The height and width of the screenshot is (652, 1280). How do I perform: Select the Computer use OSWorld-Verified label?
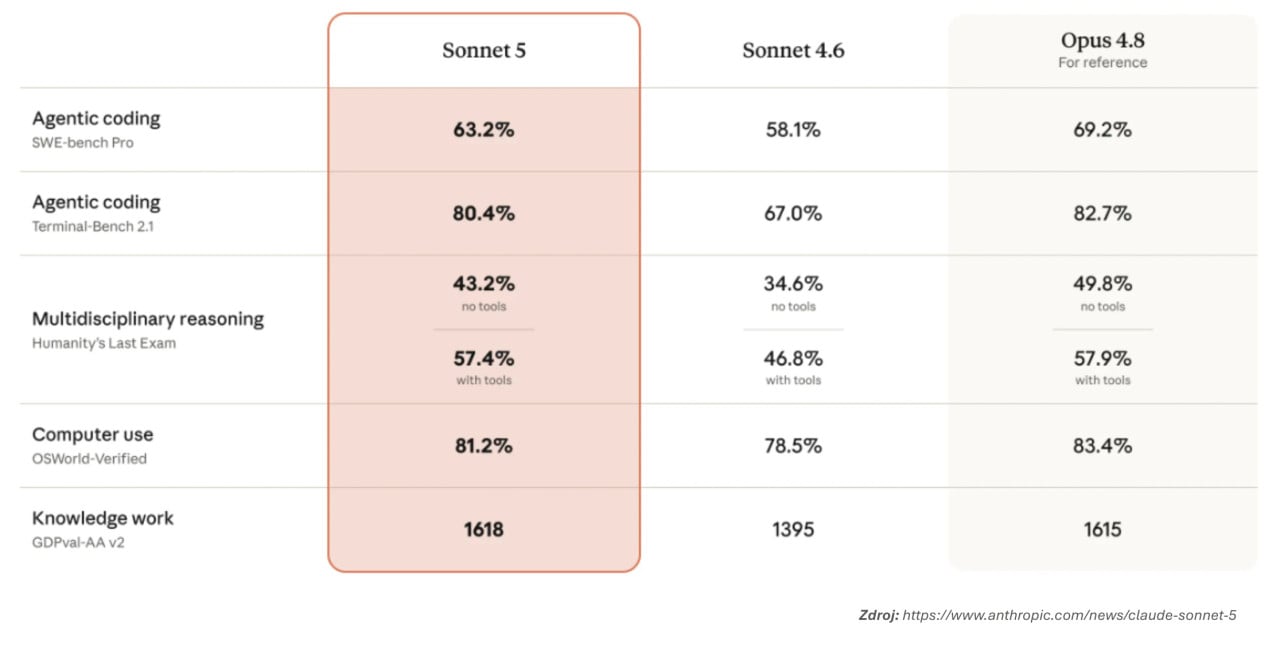click(92, 445)
